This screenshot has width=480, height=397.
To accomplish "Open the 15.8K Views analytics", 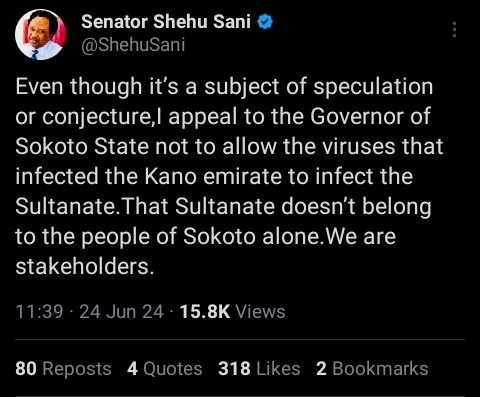I will 232,312.
